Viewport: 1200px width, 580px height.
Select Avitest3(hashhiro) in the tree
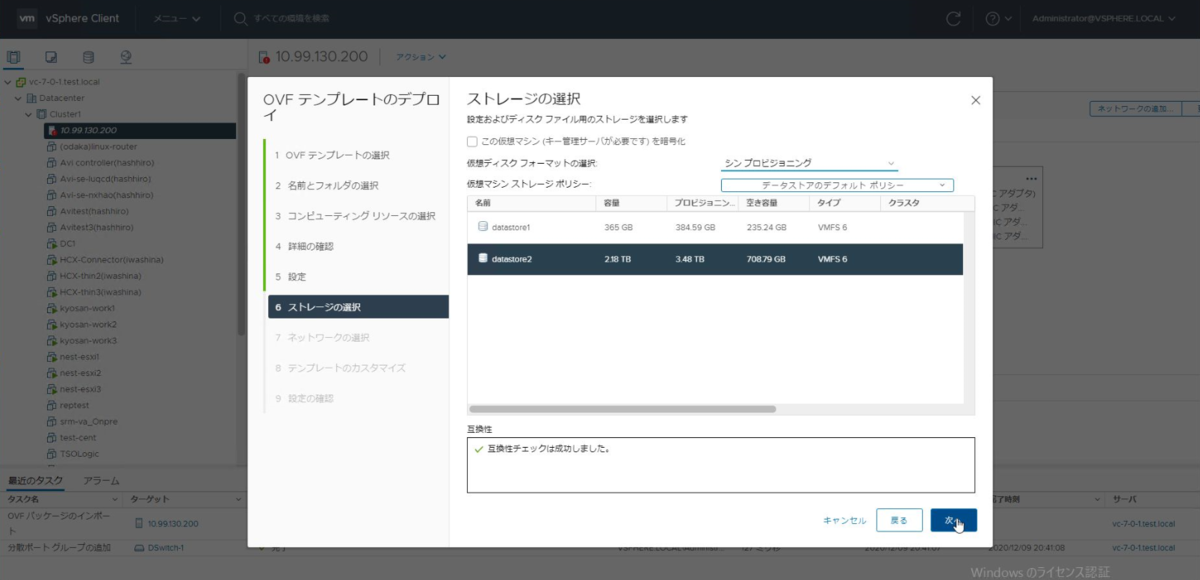pos(97,227)
